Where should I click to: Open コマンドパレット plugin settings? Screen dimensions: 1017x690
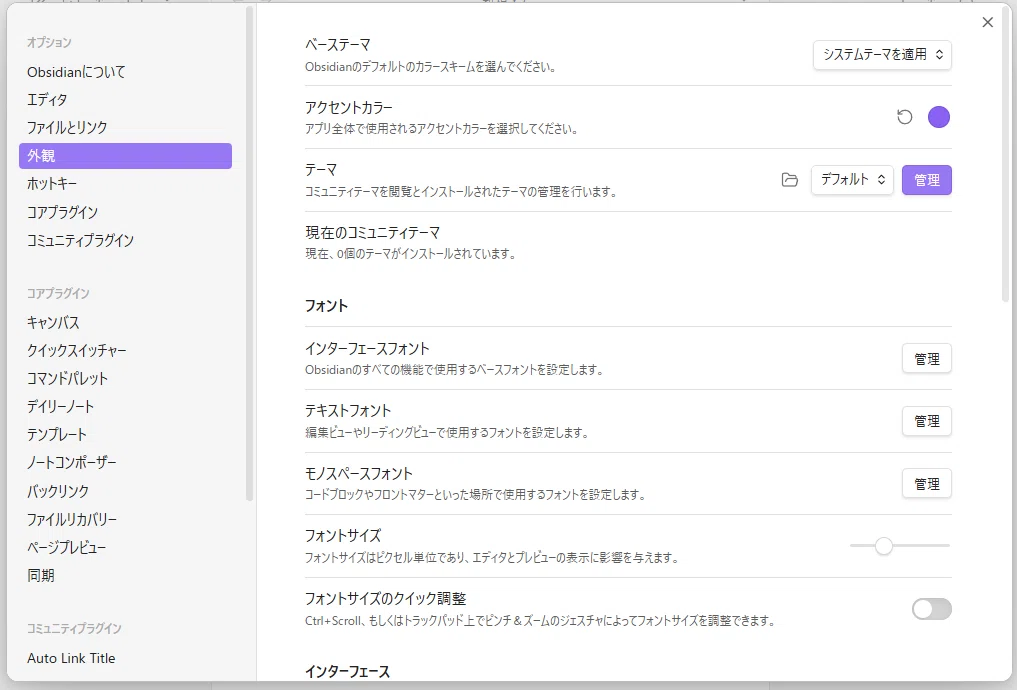click(x=125, y=378)
